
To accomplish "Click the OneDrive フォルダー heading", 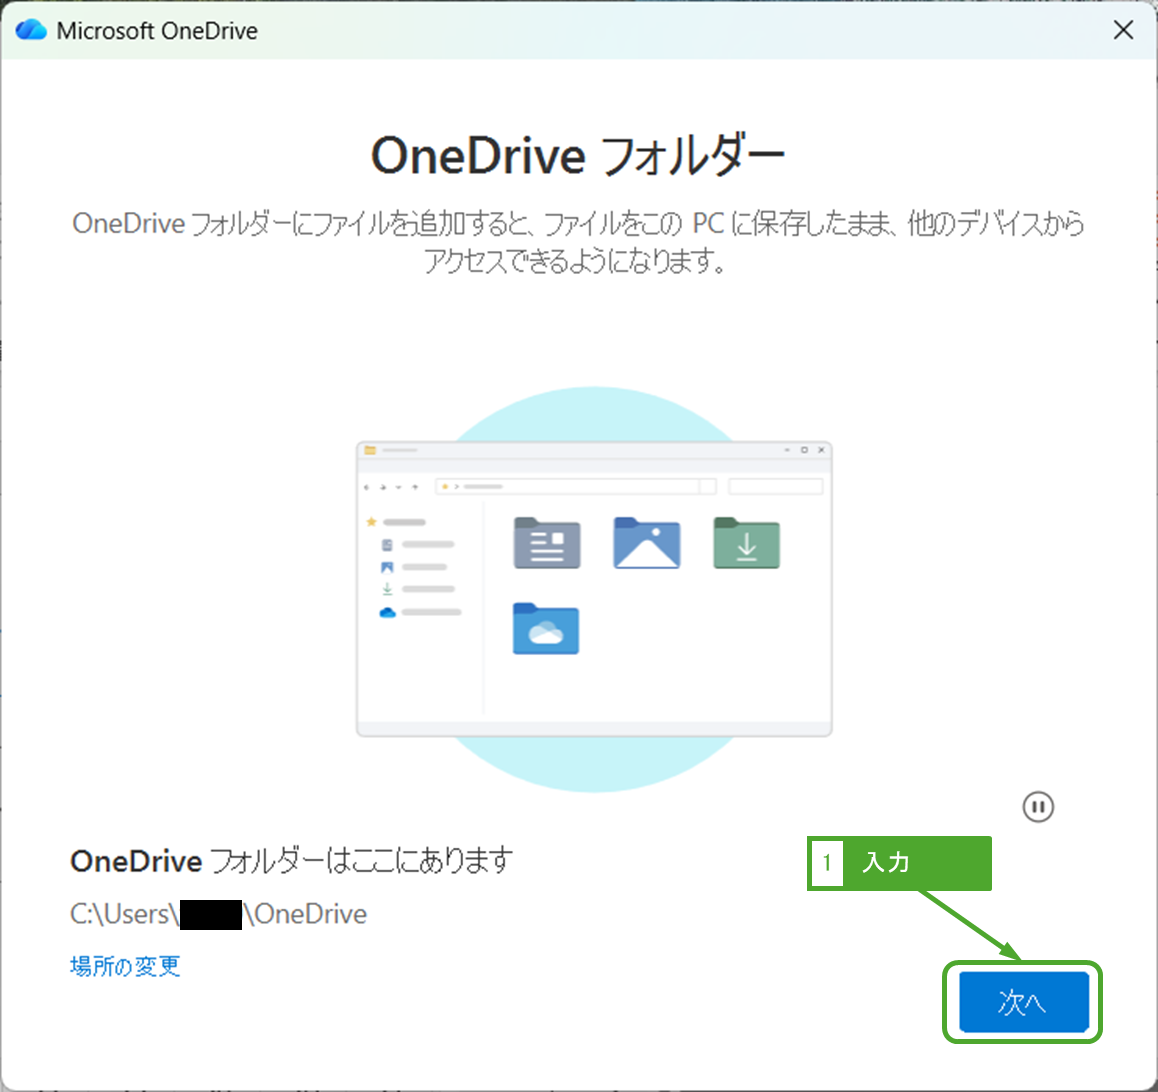I will pos(578,157).
